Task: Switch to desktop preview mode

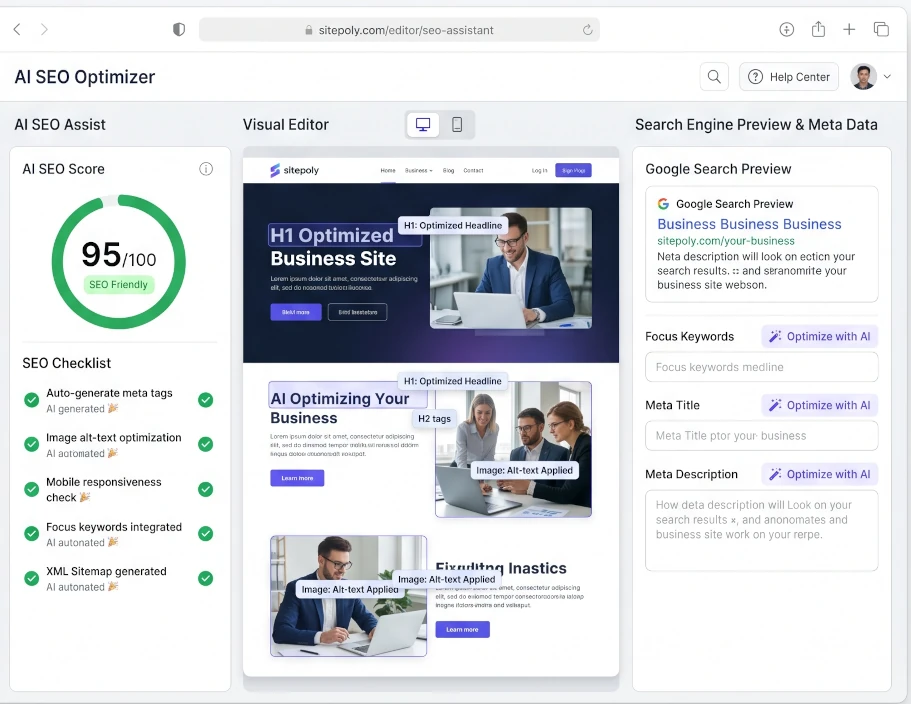Action: 423,124
